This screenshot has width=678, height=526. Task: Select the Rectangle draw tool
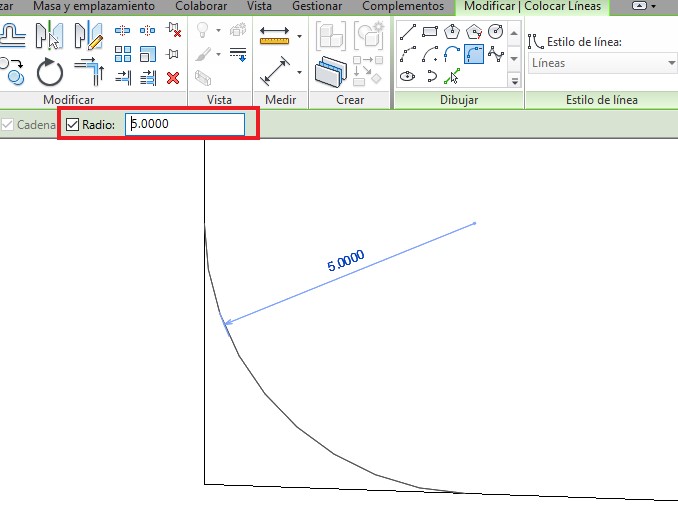pyautogui.click(x=430, y=32)
